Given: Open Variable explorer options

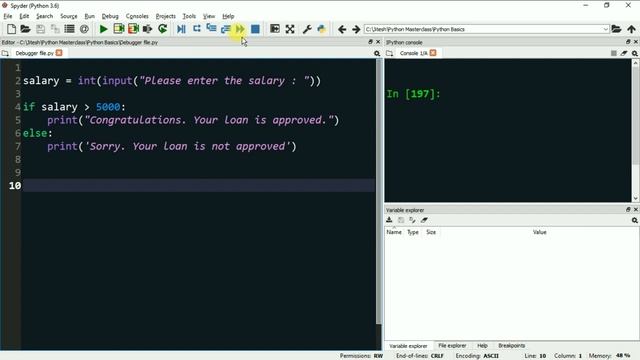Looking at the screenshot, I should 635,220.
